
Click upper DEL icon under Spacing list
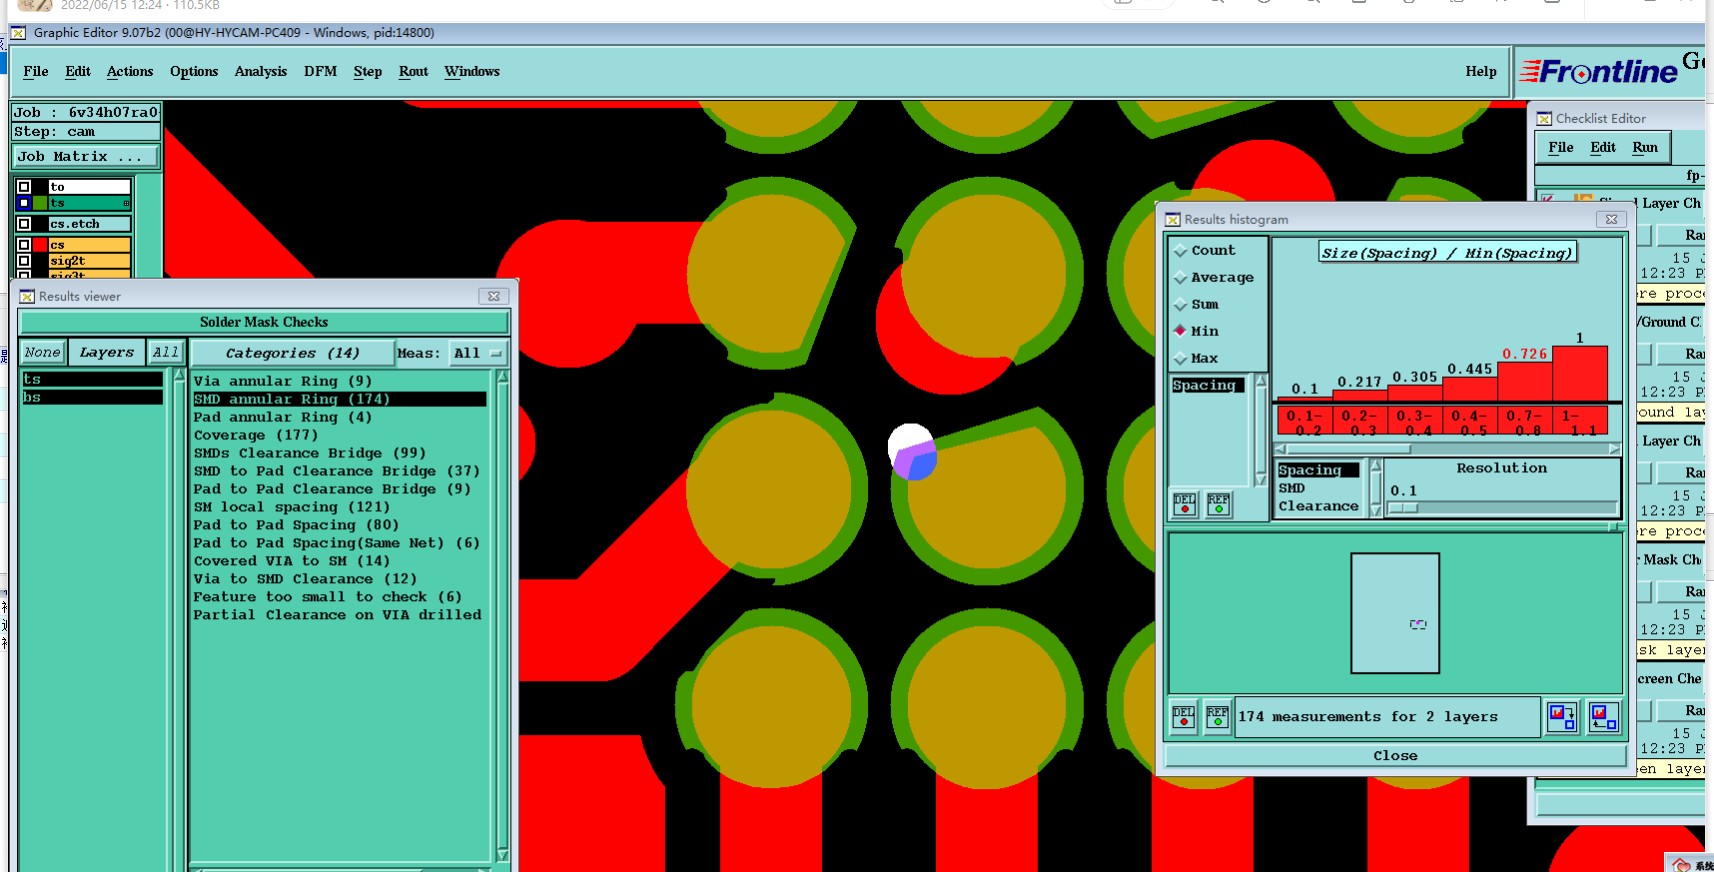pyautogui.click(x=1185, y=504)
